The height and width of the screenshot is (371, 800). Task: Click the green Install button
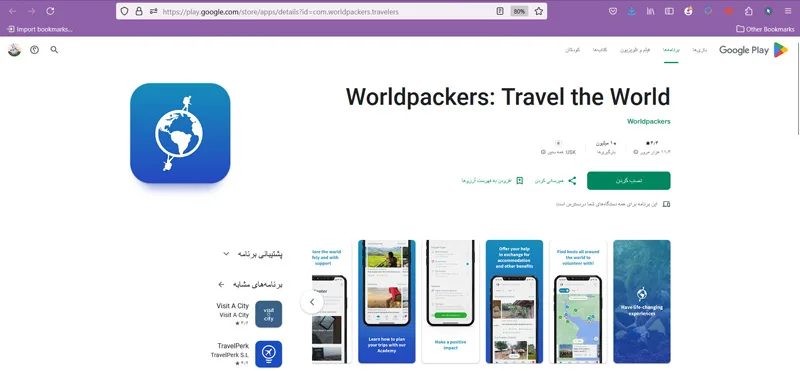click(x=629, y=181)
